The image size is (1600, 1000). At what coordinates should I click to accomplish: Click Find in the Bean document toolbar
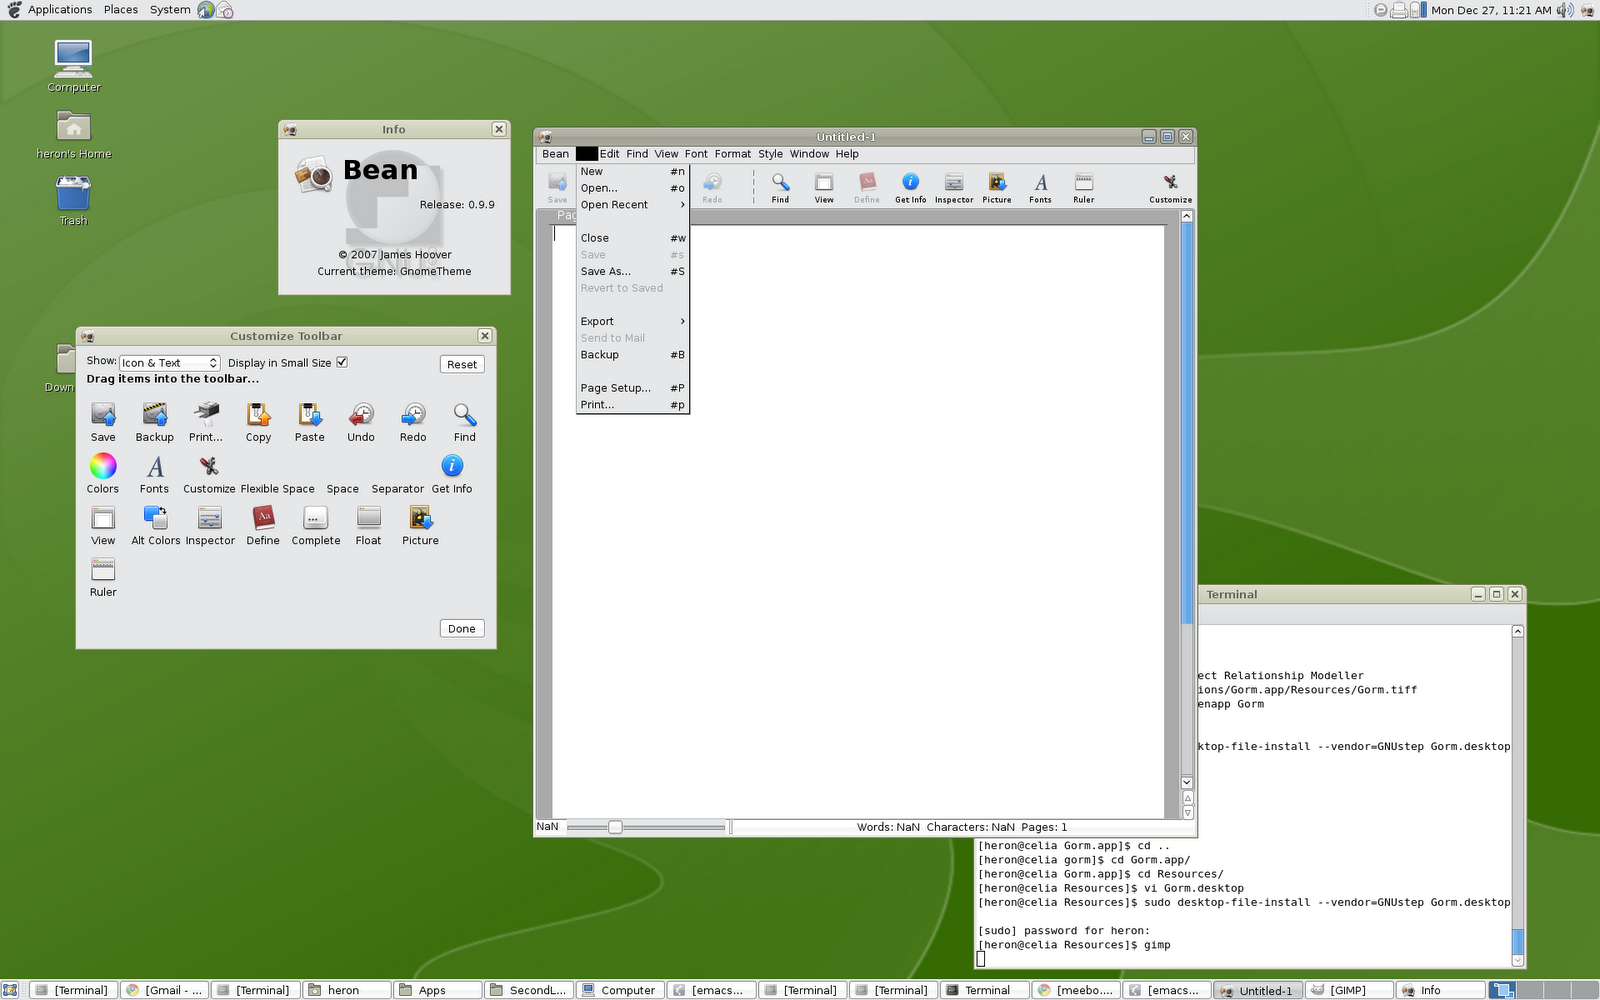780,187
